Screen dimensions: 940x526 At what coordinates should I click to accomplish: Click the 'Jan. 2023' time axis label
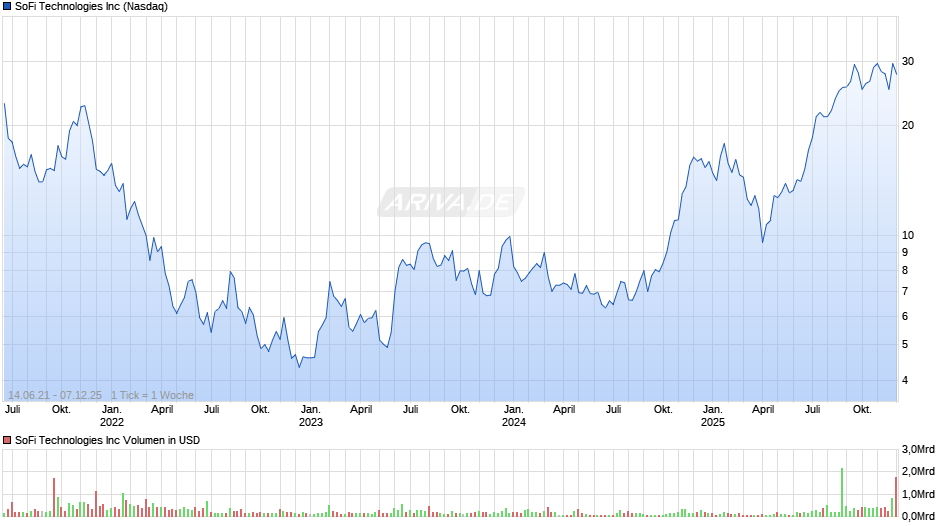[311, 416]
